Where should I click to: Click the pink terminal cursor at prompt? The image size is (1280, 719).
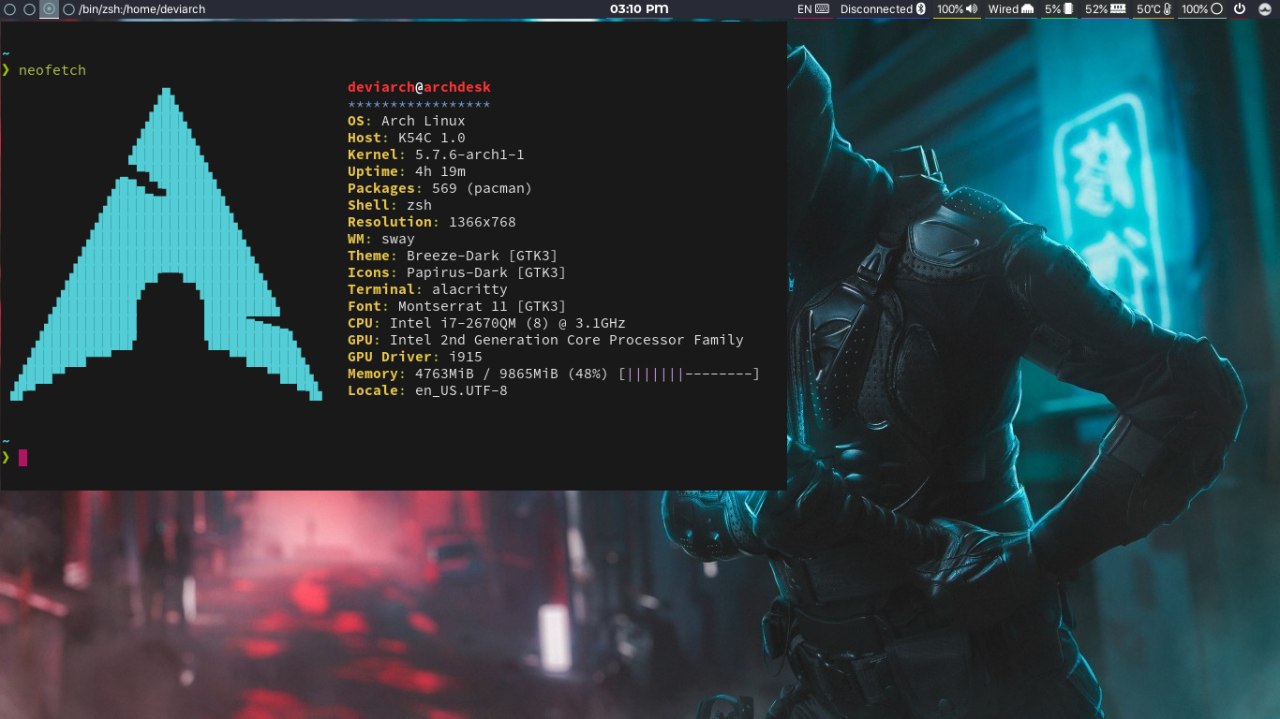(x=23, y=457)
